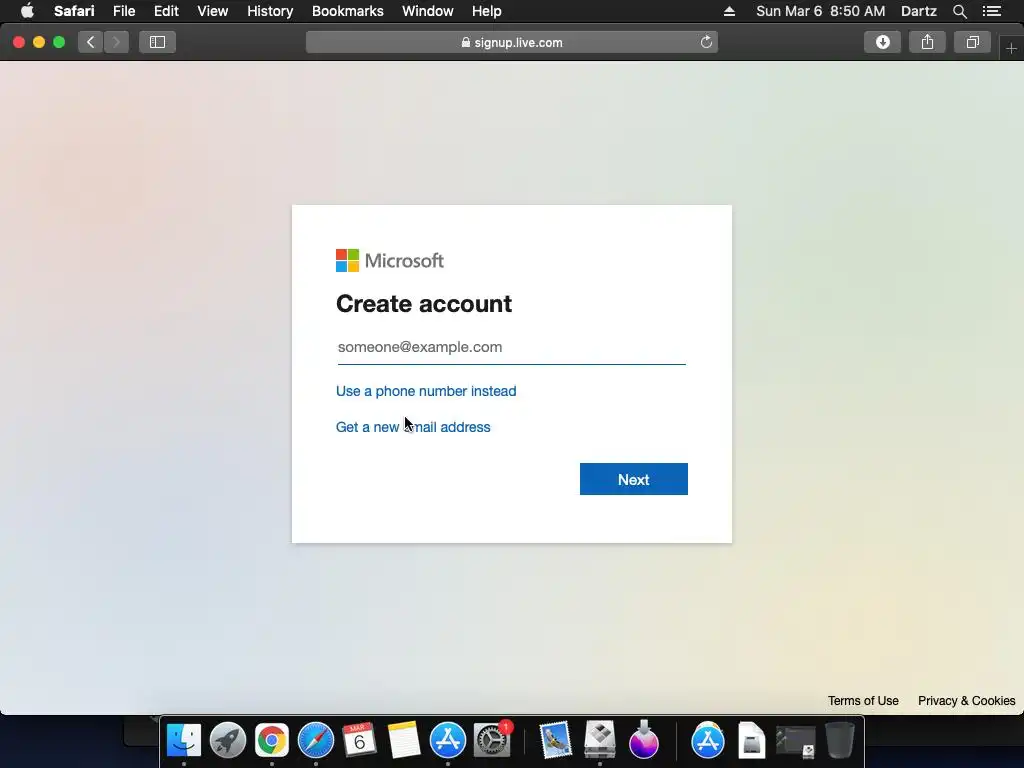Open the History menu
The height and width of the screenshot is (768, 1024).
(270, 11)
